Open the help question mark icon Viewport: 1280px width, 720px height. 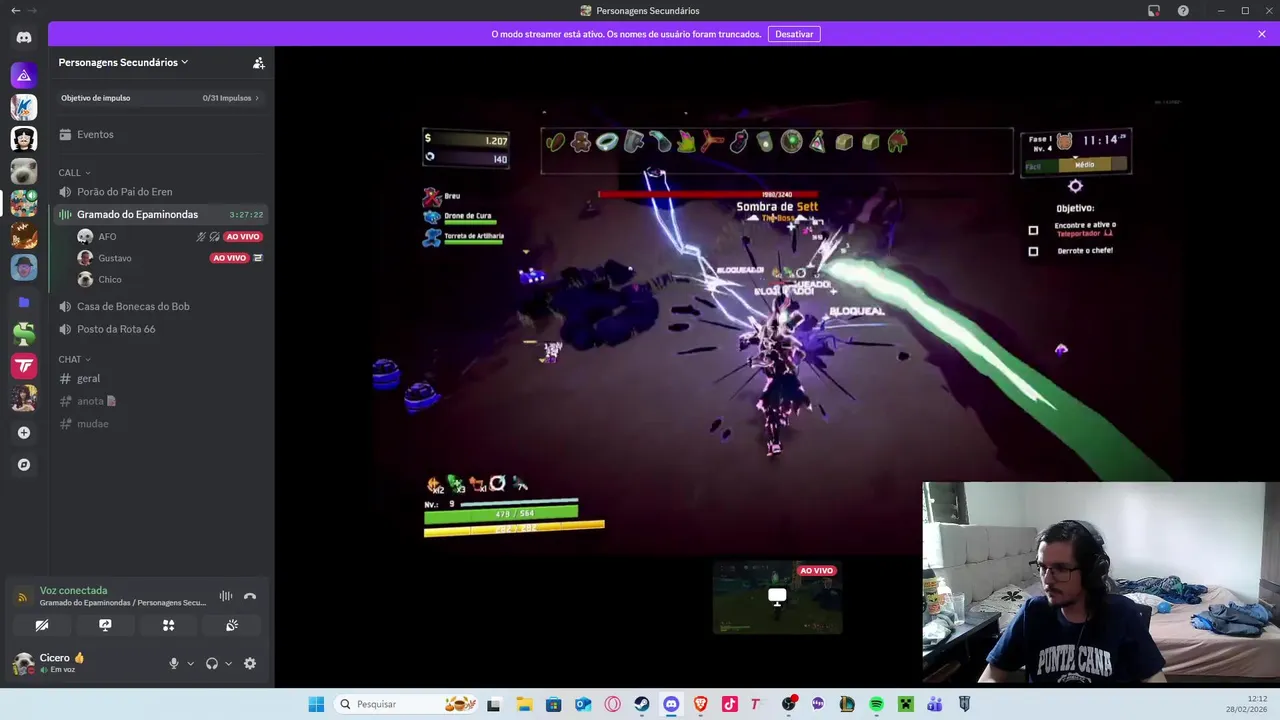point(1184,11)
